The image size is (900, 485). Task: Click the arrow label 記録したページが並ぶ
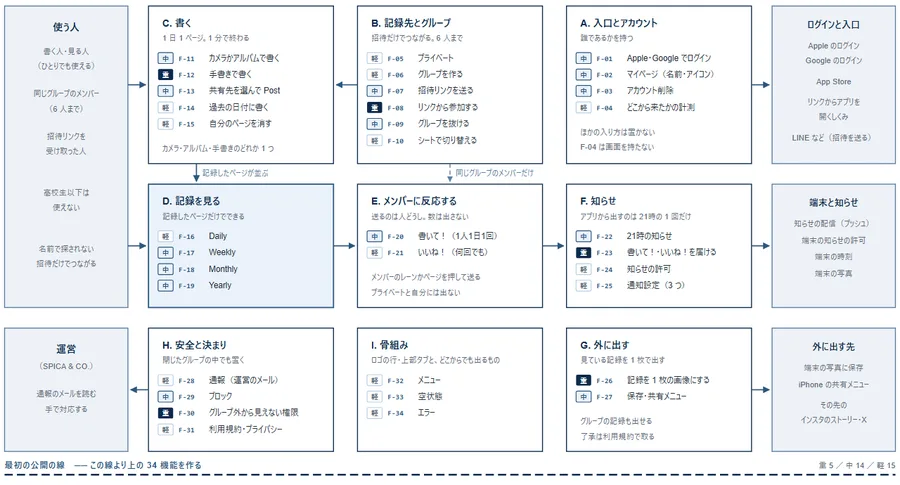coord(235,173)
